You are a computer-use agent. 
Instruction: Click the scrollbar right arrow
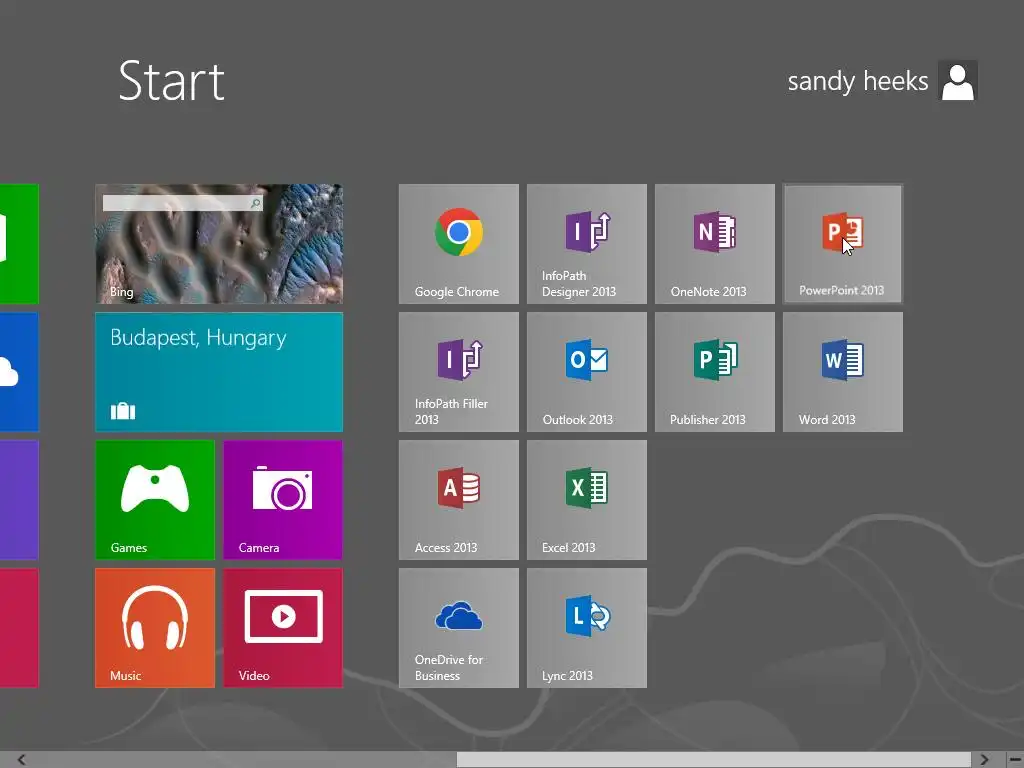(984, 760)
